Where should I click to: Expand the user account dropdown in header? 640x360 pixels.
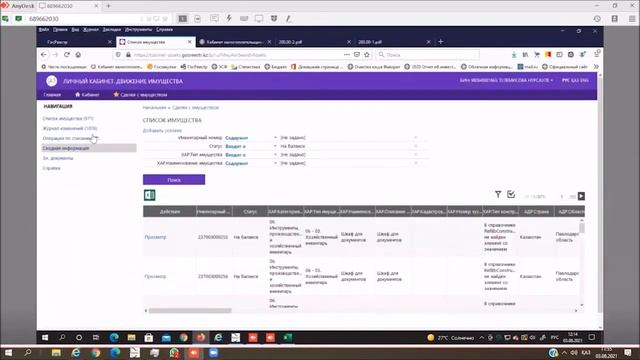[x=506, y=80]
